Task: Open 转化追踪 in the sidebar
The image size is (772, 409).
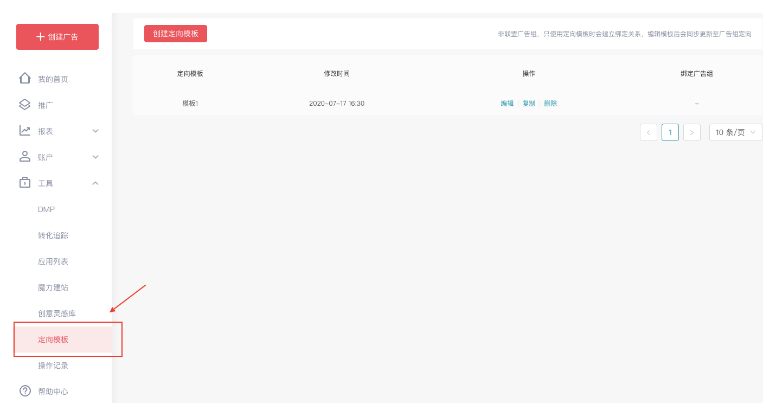Action: [53, 235]
